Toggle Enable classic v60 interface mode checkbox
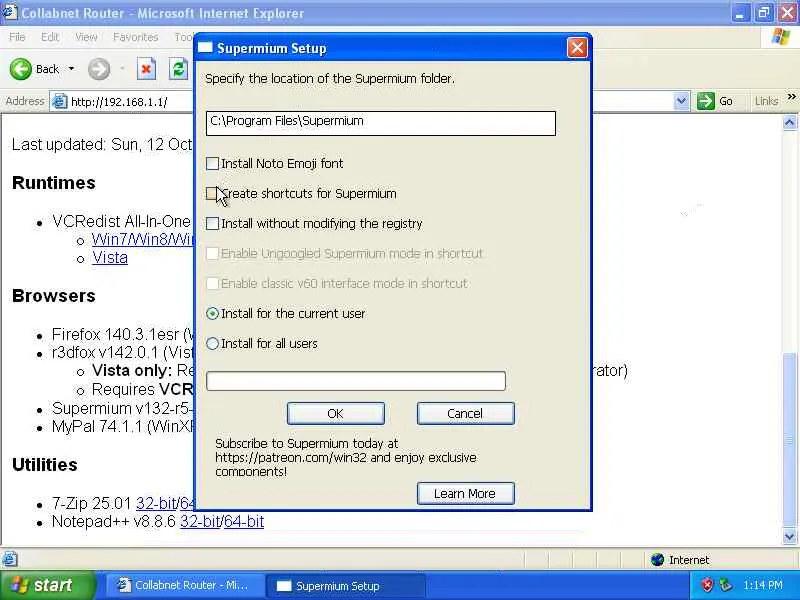 (212, 284)
